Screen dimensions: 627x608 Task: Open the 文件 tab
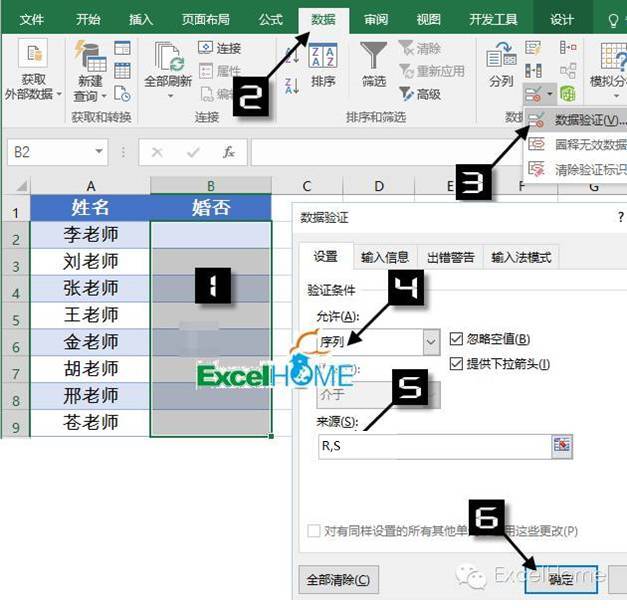pos(32,19)
